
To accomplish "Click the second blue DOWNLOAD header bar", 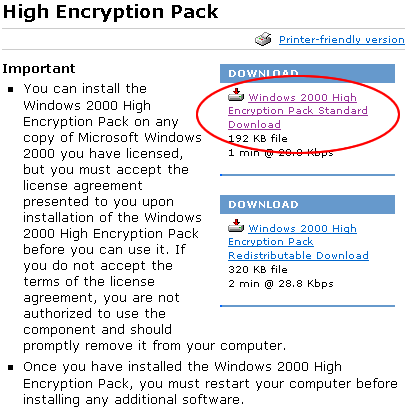I will coord(307,204).
